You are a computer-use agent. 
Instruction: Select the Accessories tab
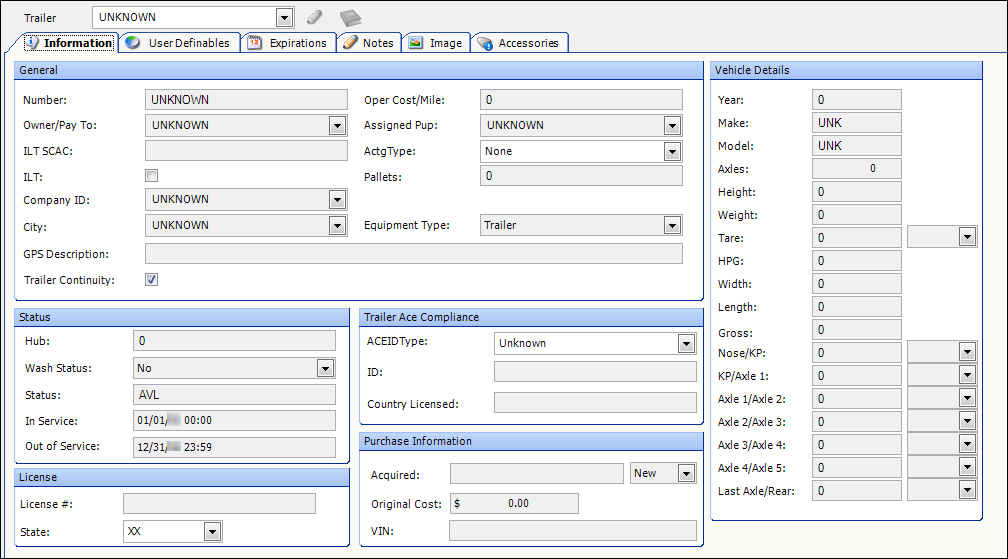click(x=518, y=43)
